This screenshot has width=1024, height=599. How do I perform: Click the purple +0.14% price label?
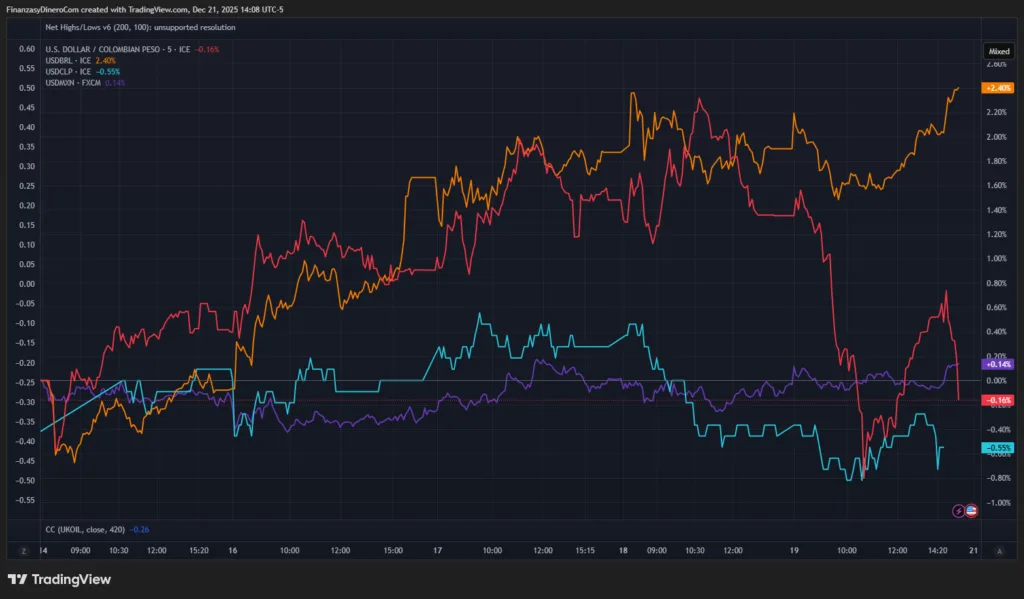click(x=998, y=365)
